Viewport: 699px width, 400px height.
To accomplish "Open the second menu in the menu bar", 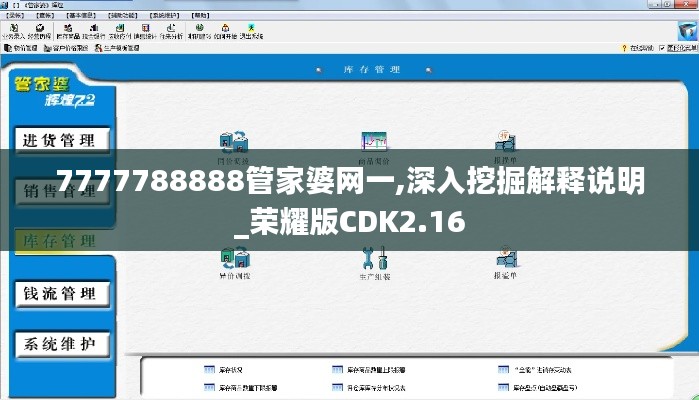I will point(45,15).
